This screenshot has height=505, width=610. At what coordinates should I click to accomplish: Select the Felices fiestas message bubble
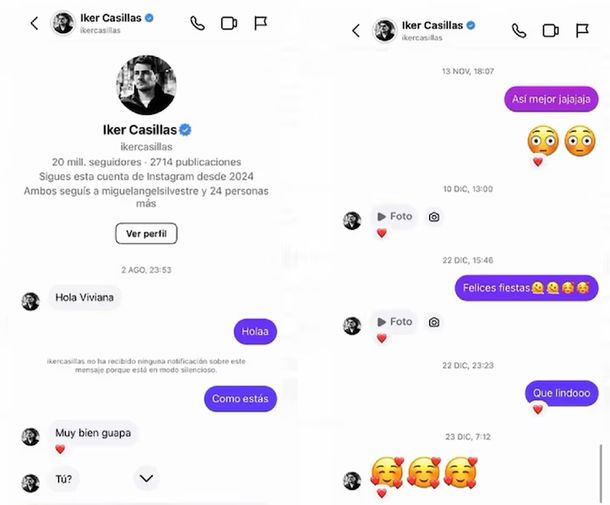(x=526, y=288)
